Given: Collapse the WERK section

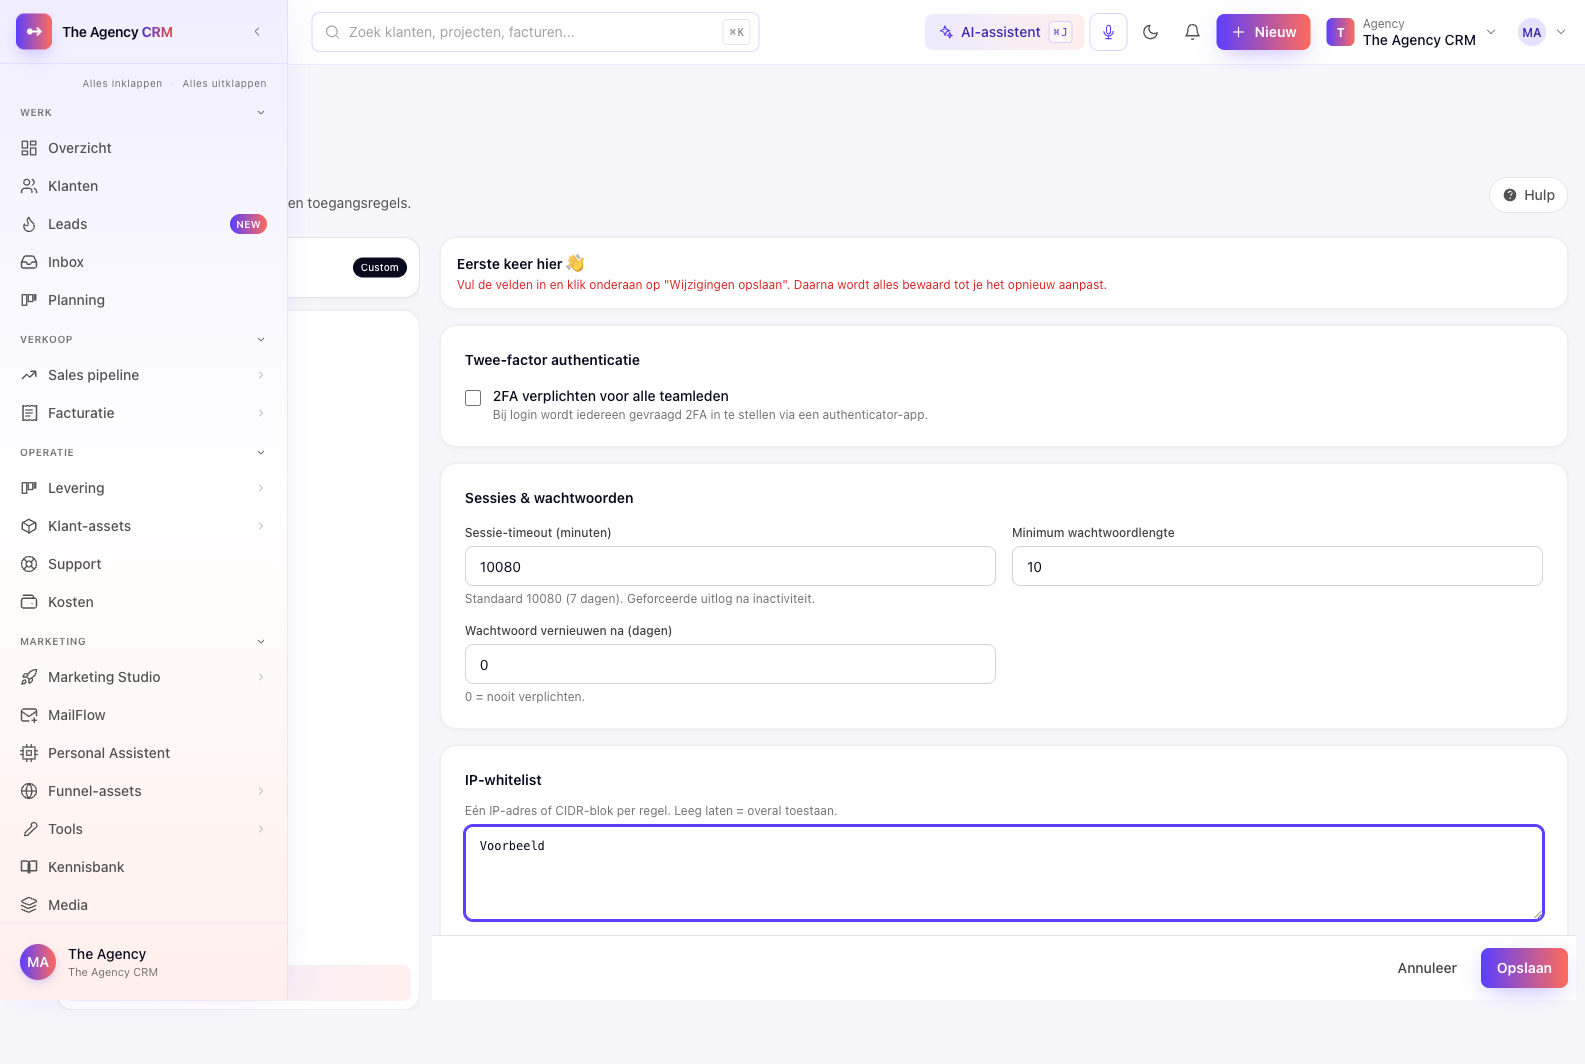Looking at the screenshot, I should pyautogui.click(x=261, y=113).
